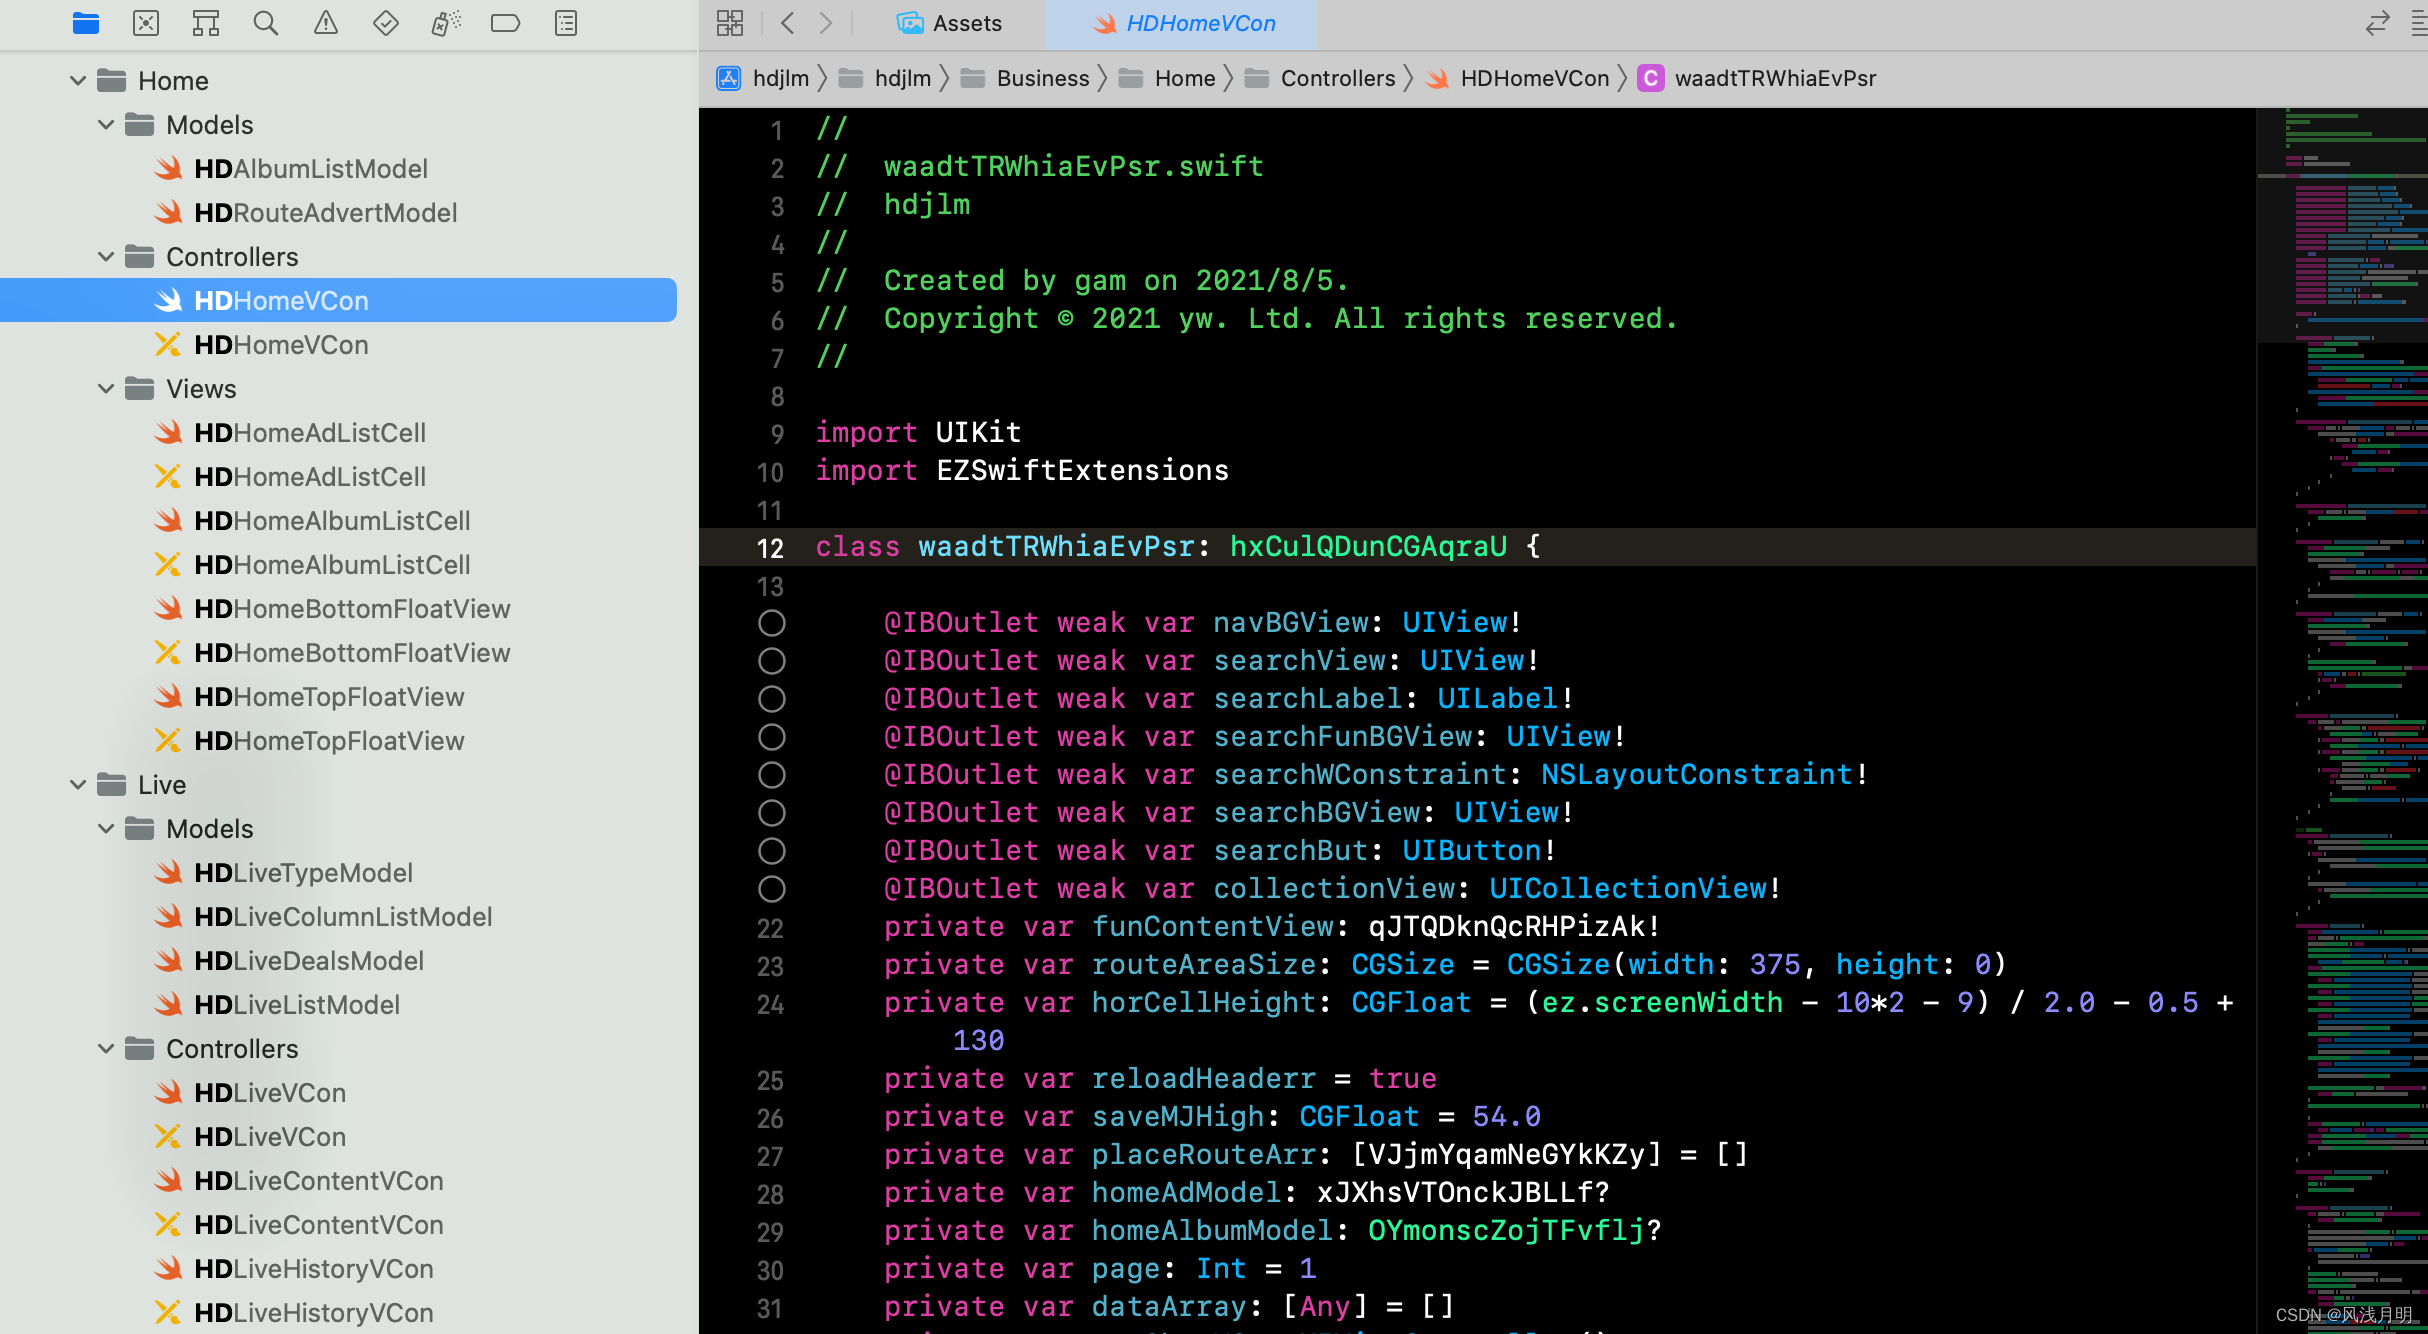Collapse Models chevron under Live
This screenshot has width=2428, height=1334.
tap(106, 828)
